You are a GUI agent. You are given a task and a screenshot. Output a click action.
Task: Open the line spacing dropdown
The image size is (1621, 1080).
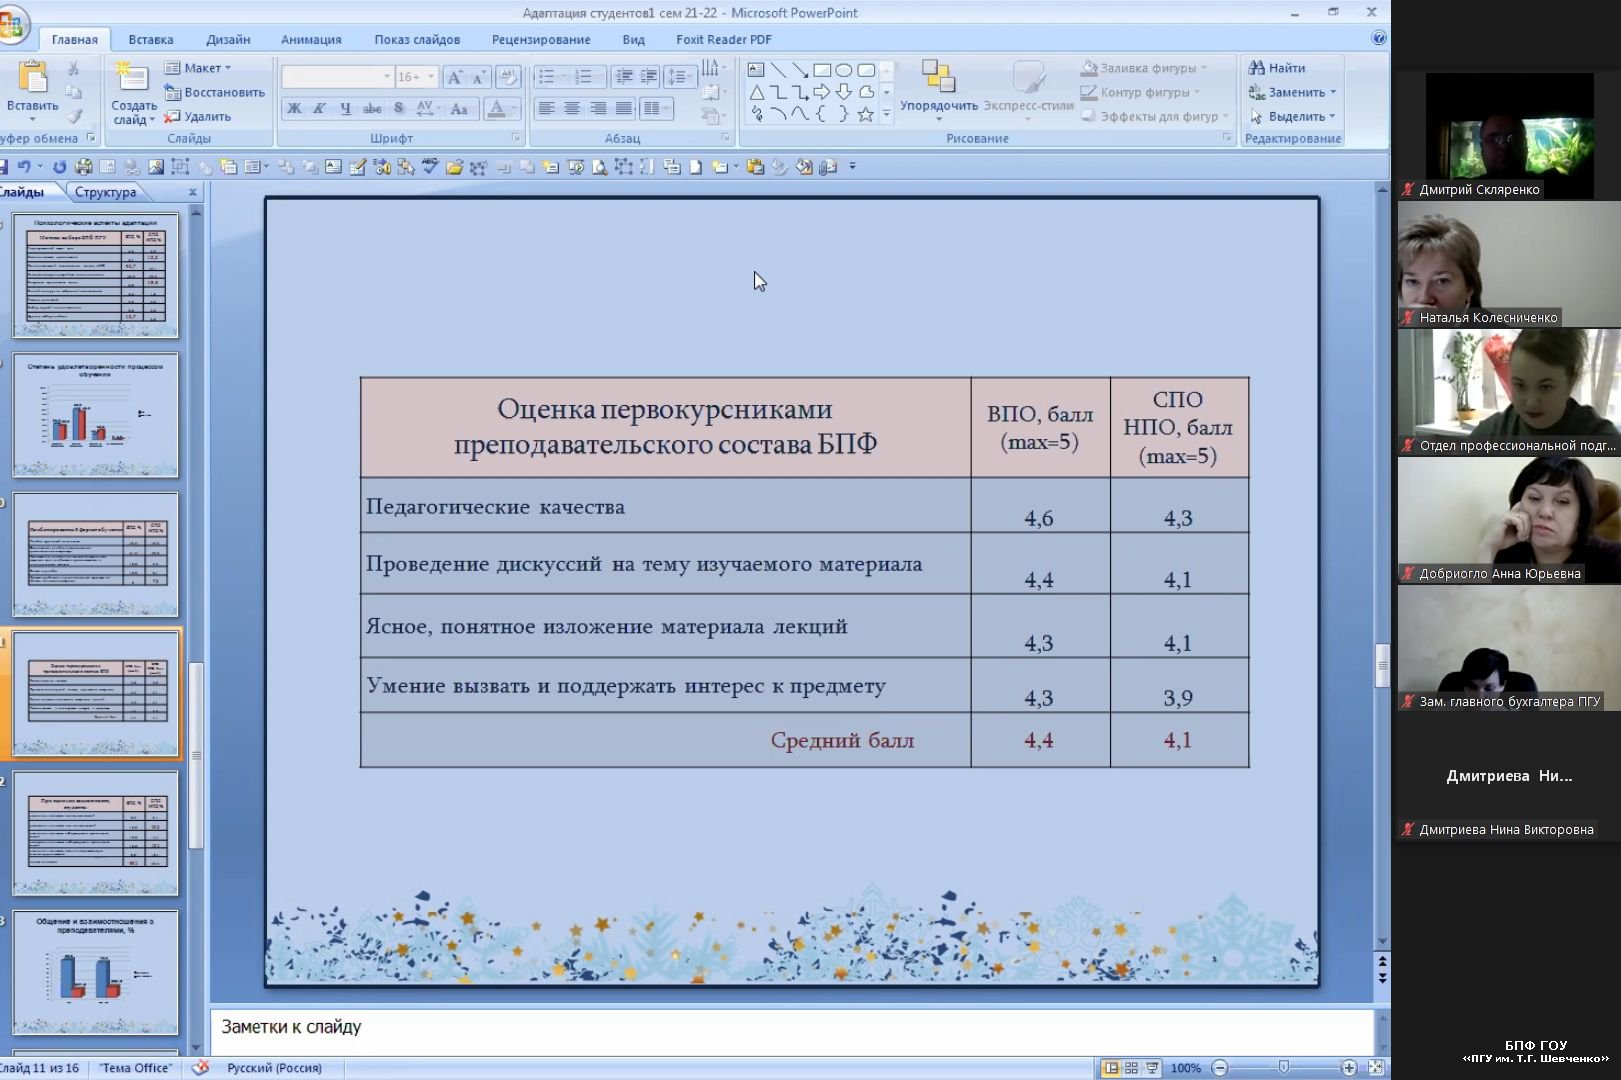coord(680,77)
